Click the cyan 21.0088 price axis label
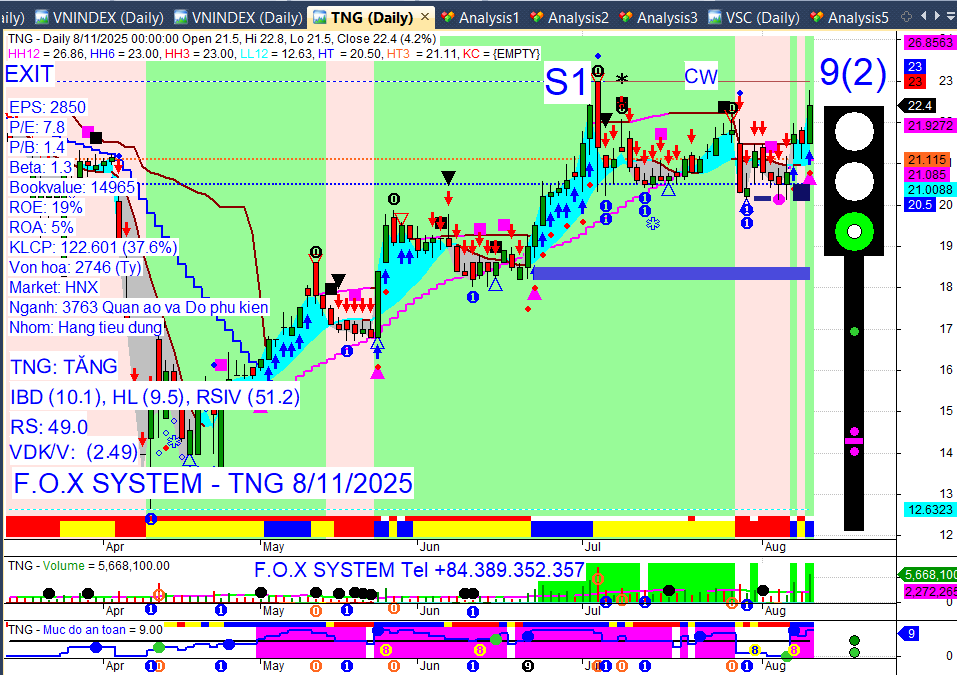 [x=930, y=190]
